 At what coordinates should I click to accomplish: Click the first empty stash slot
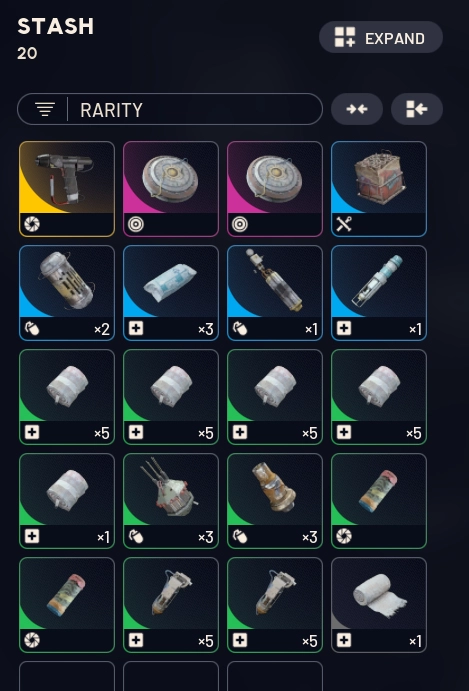tap(67, 676)
